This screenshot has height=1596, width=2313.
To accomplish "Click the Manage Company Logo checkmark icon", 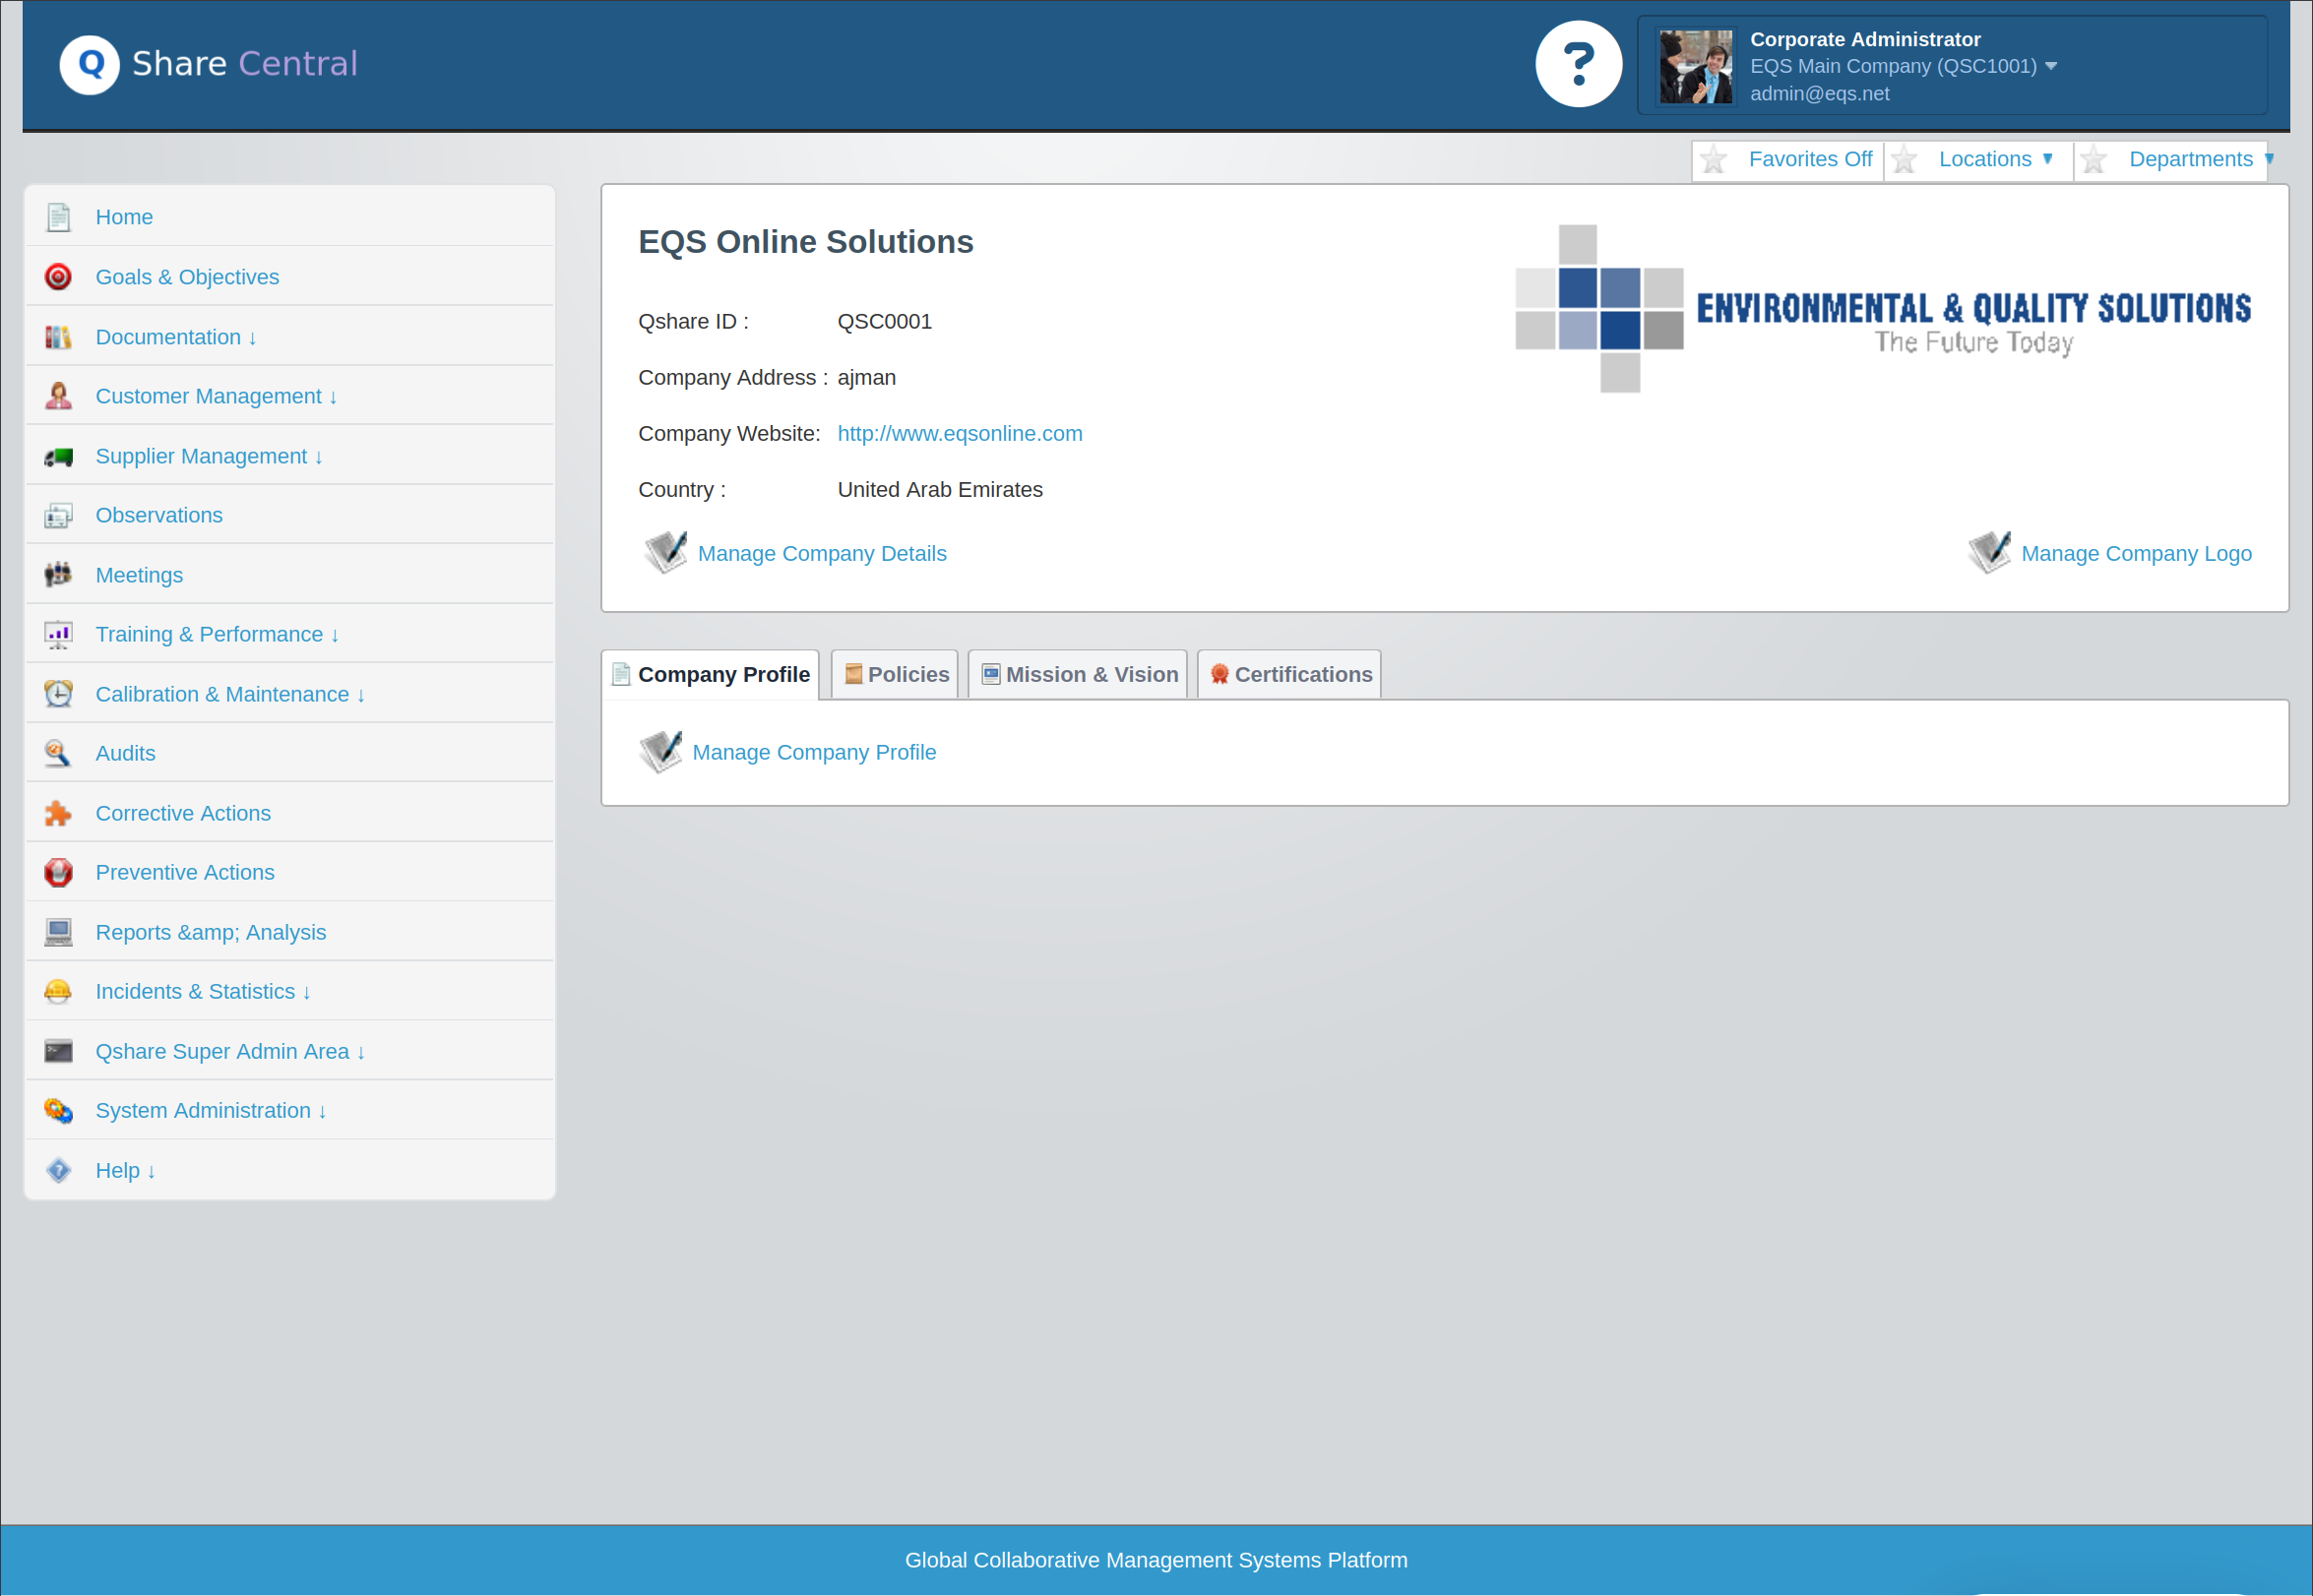I will click(1989, 552).
